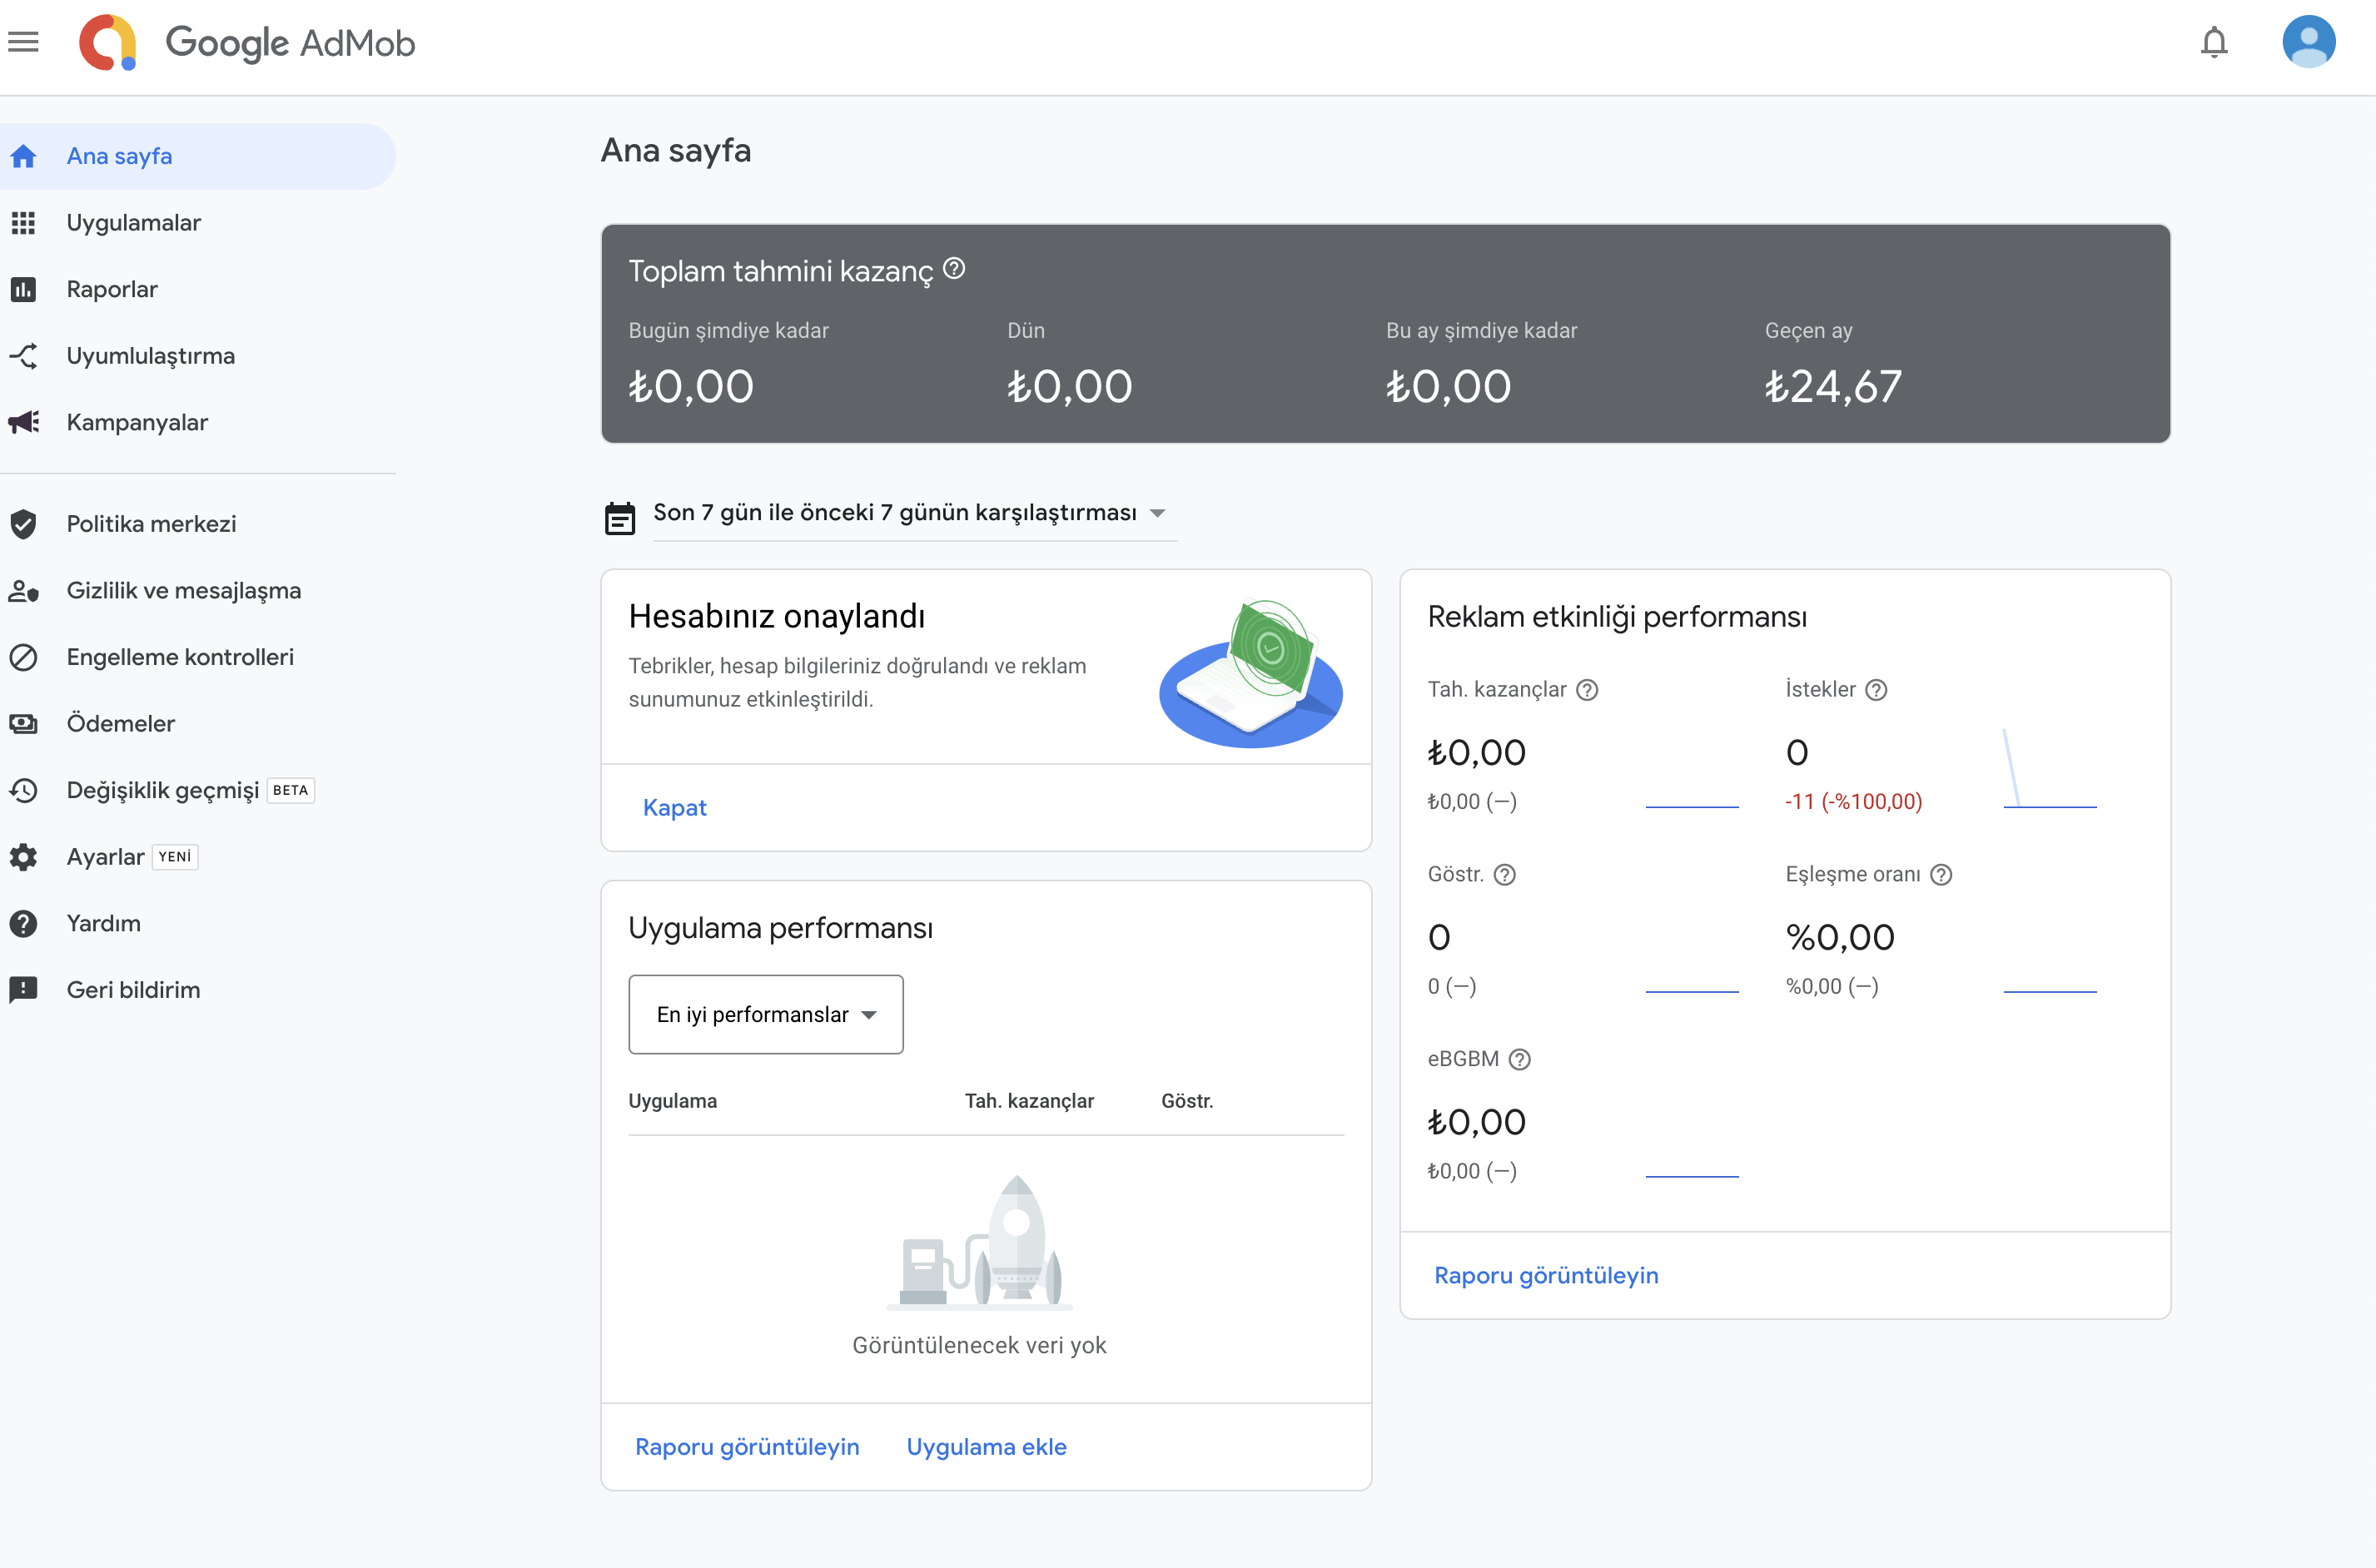Screen dimensions: 2376x1568
Task: Click the Geri bildirim feedback icon
Action: tap(24, 990)
